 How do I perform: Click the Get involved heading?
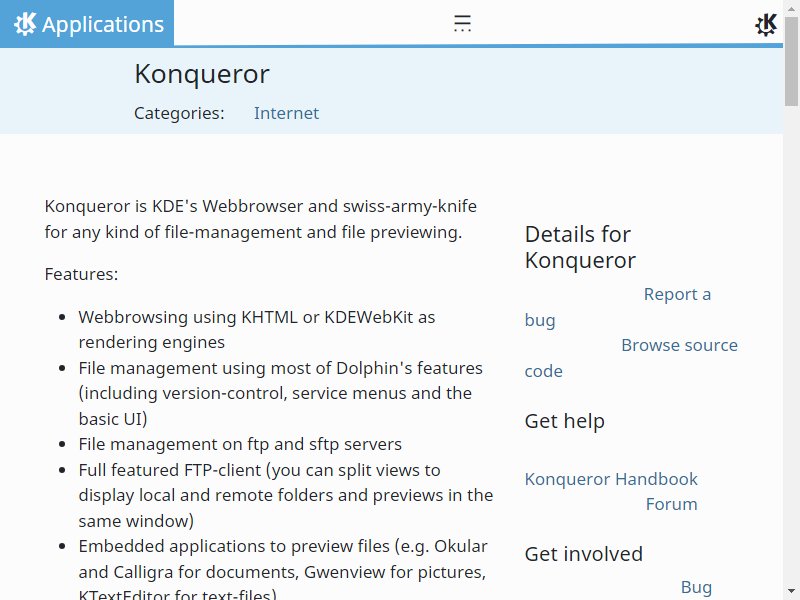pos(584,554)
